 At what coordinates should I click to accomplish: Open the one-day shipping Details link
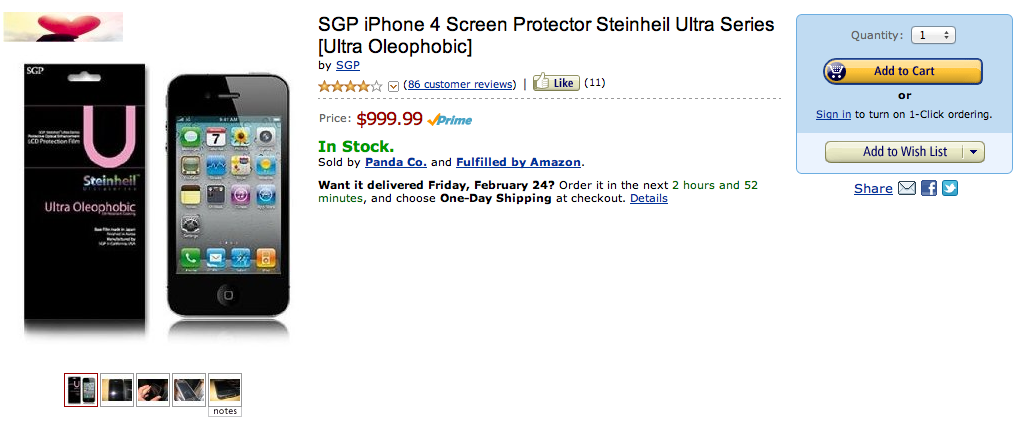[648, 198]
